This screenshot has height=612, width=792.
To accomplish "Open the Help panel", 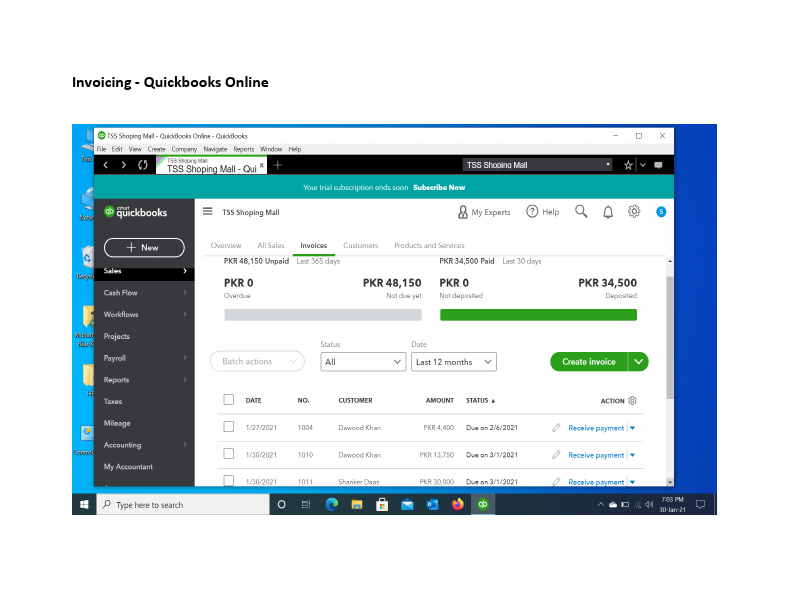I will tap(542, 212).
